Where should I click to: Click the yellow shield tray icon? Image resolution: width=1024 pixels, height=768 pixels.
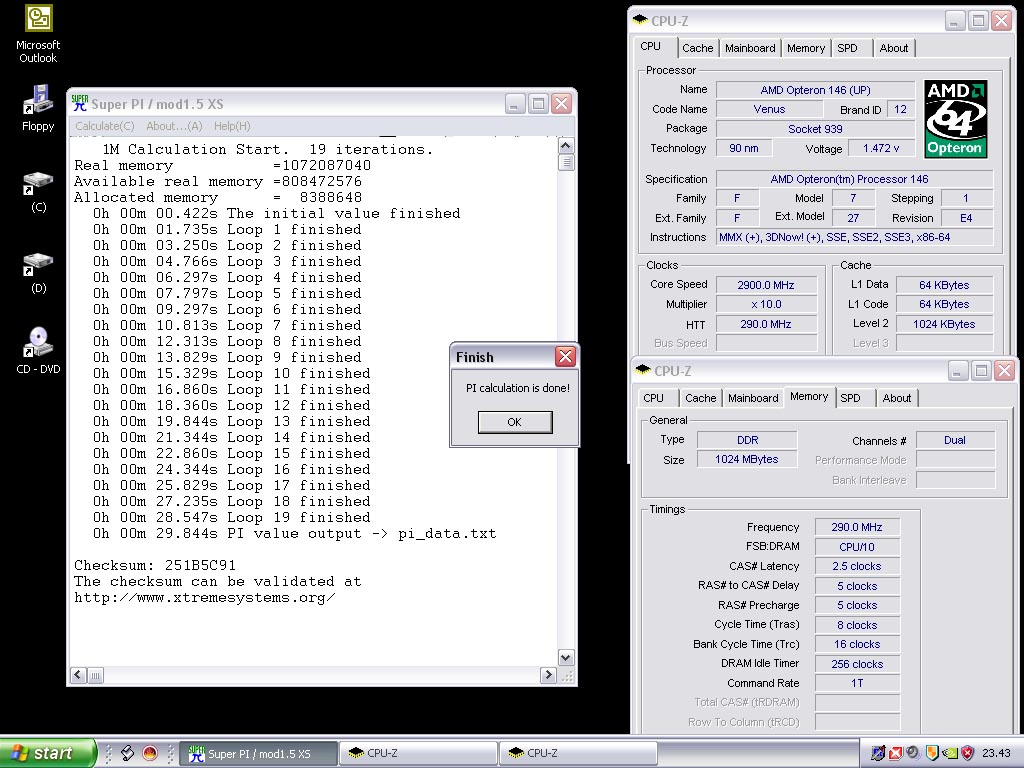932,753
